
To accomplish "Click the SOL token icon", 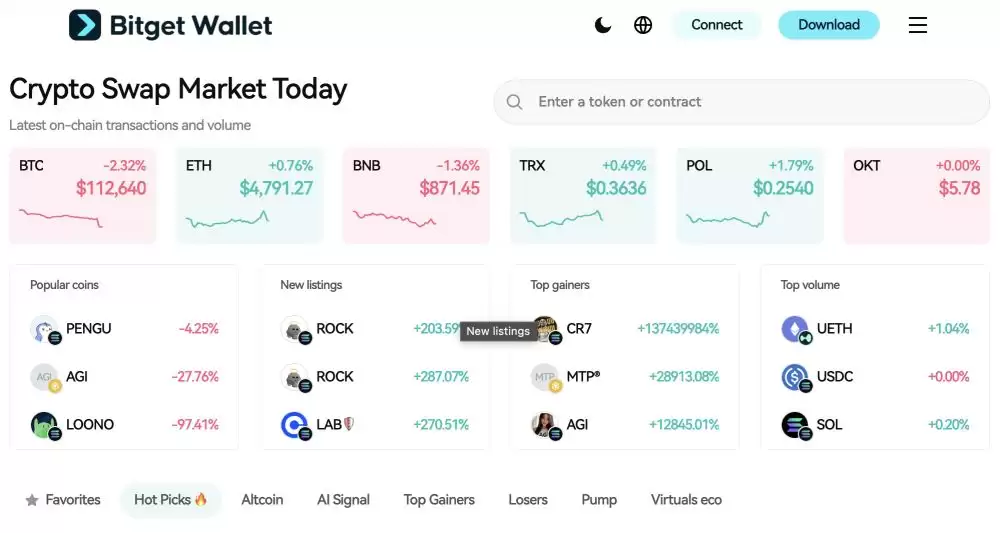I will click(x=795, y=425).
